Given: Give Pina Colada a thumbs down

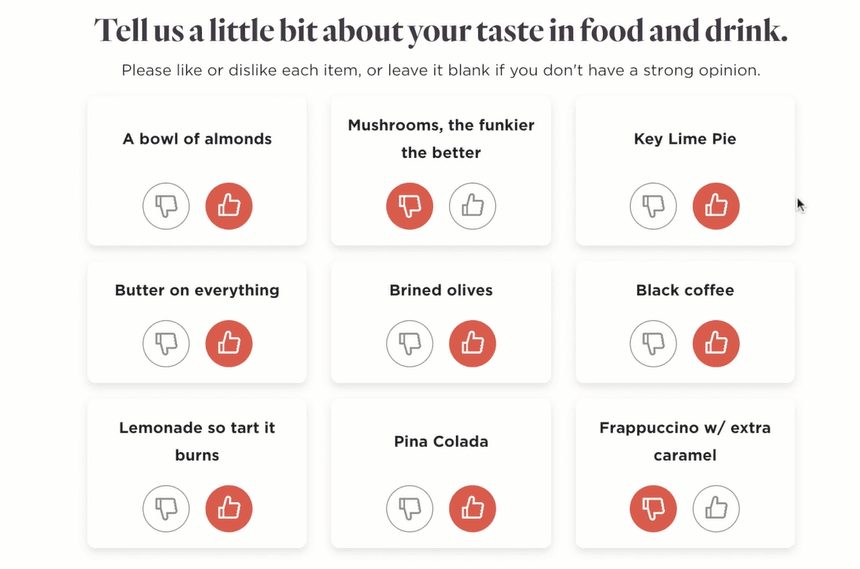Looking at the screenshot, I should click(410, 509).
